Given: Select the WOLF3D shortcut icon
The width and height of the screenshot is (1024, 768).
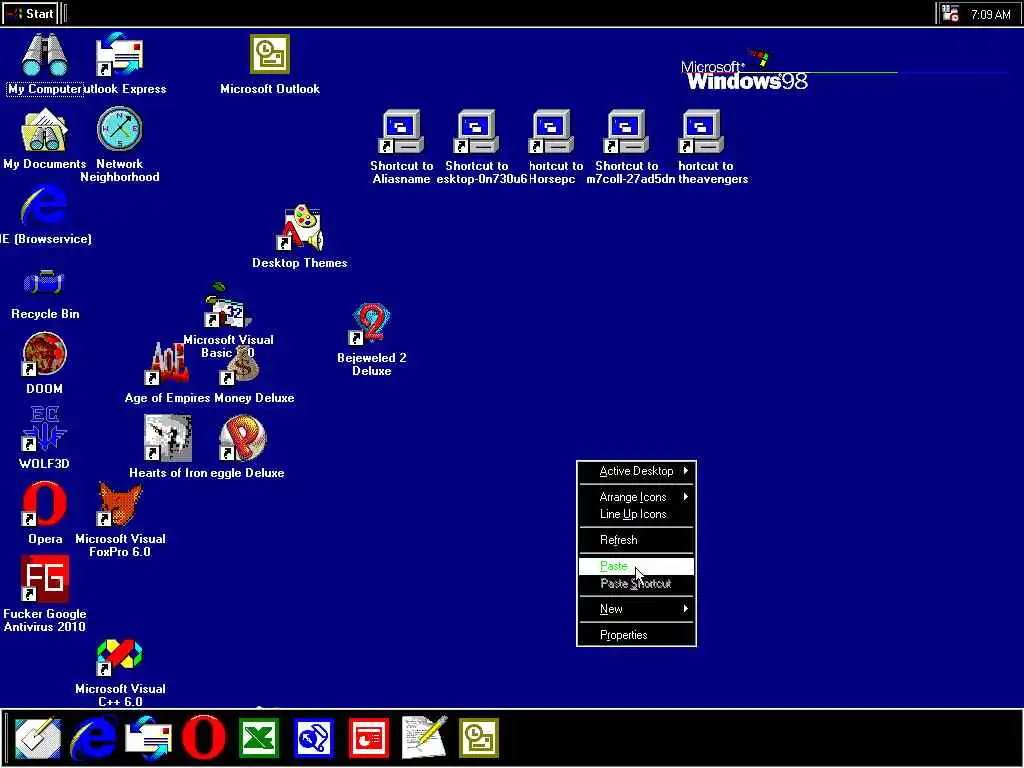Looking at the screenshot, I should [44, 429].
